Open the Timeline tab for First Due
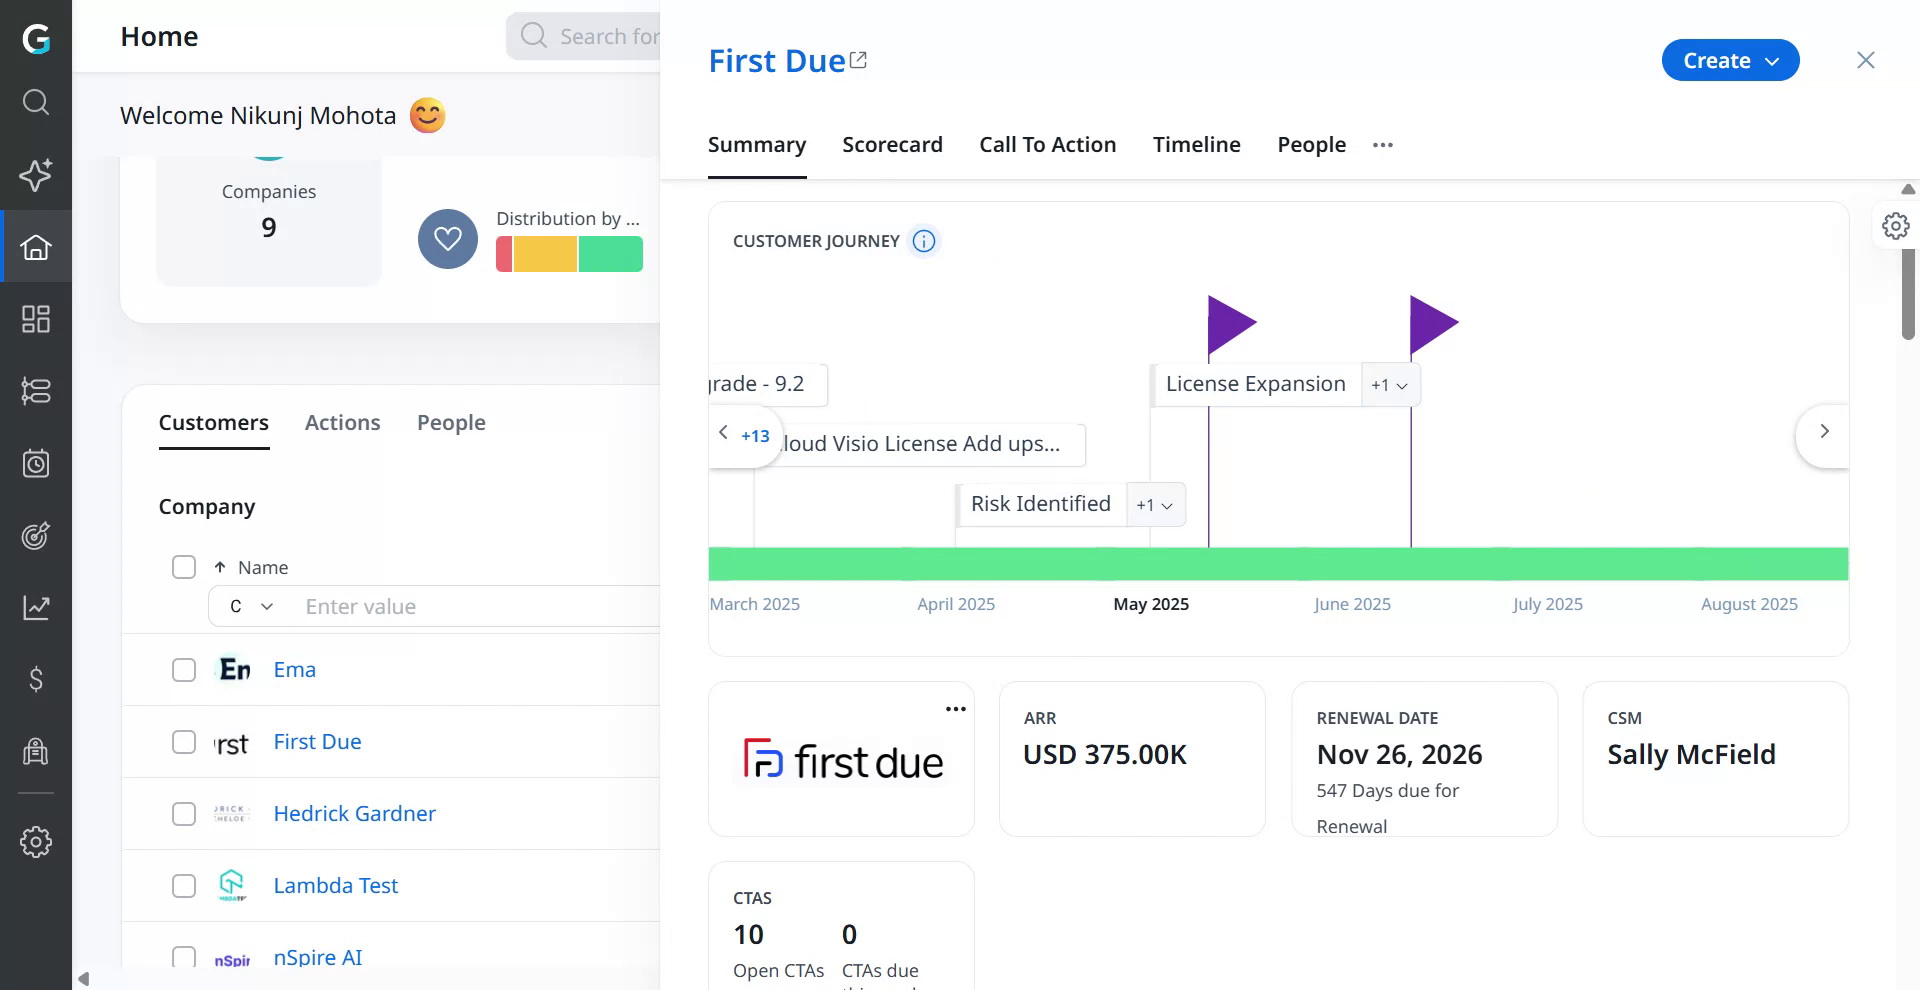The width and height of the screenshot is (1920, 990). (x=1196, y=144)
